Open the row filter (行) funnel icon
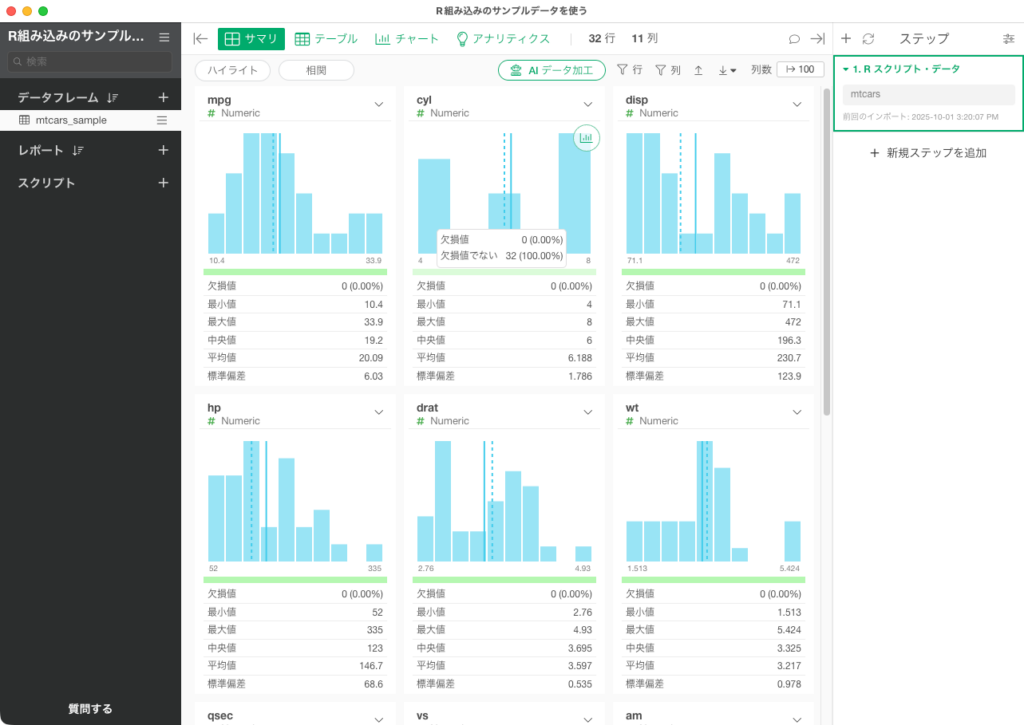The image size is (1024, 725). pos(629,70)
